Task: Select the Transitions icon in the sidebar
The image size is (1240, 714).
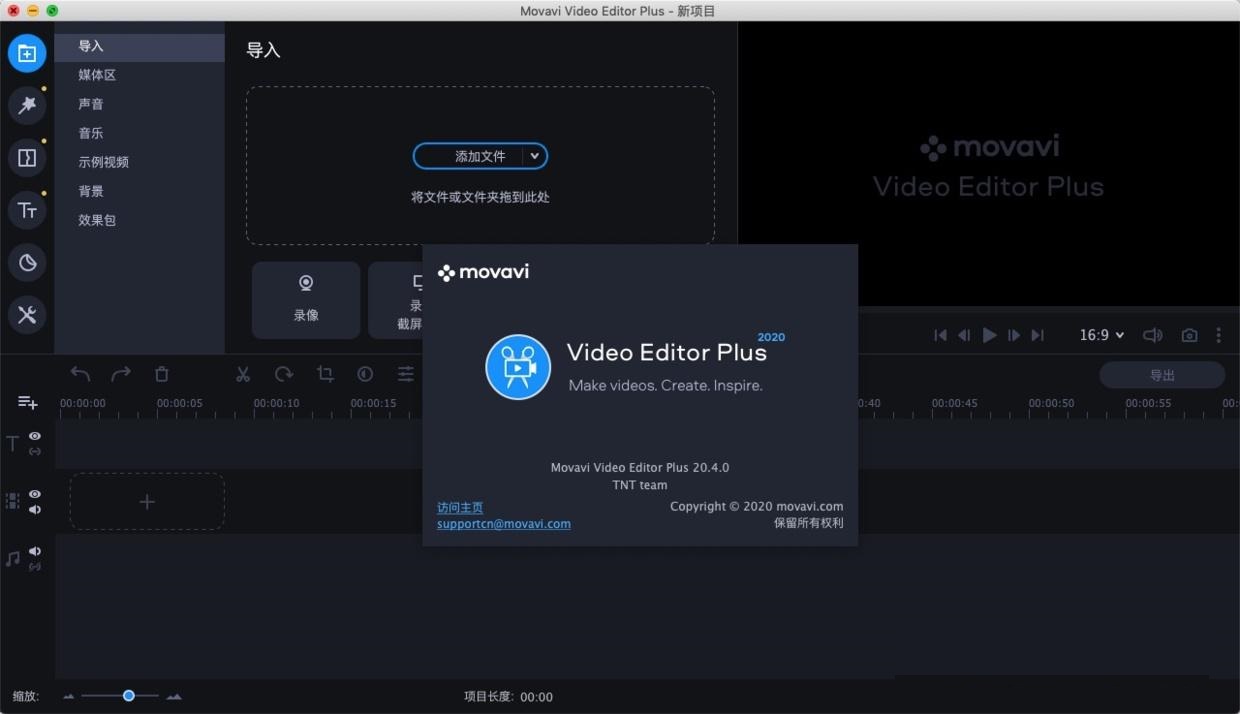Action: point(27,157)
